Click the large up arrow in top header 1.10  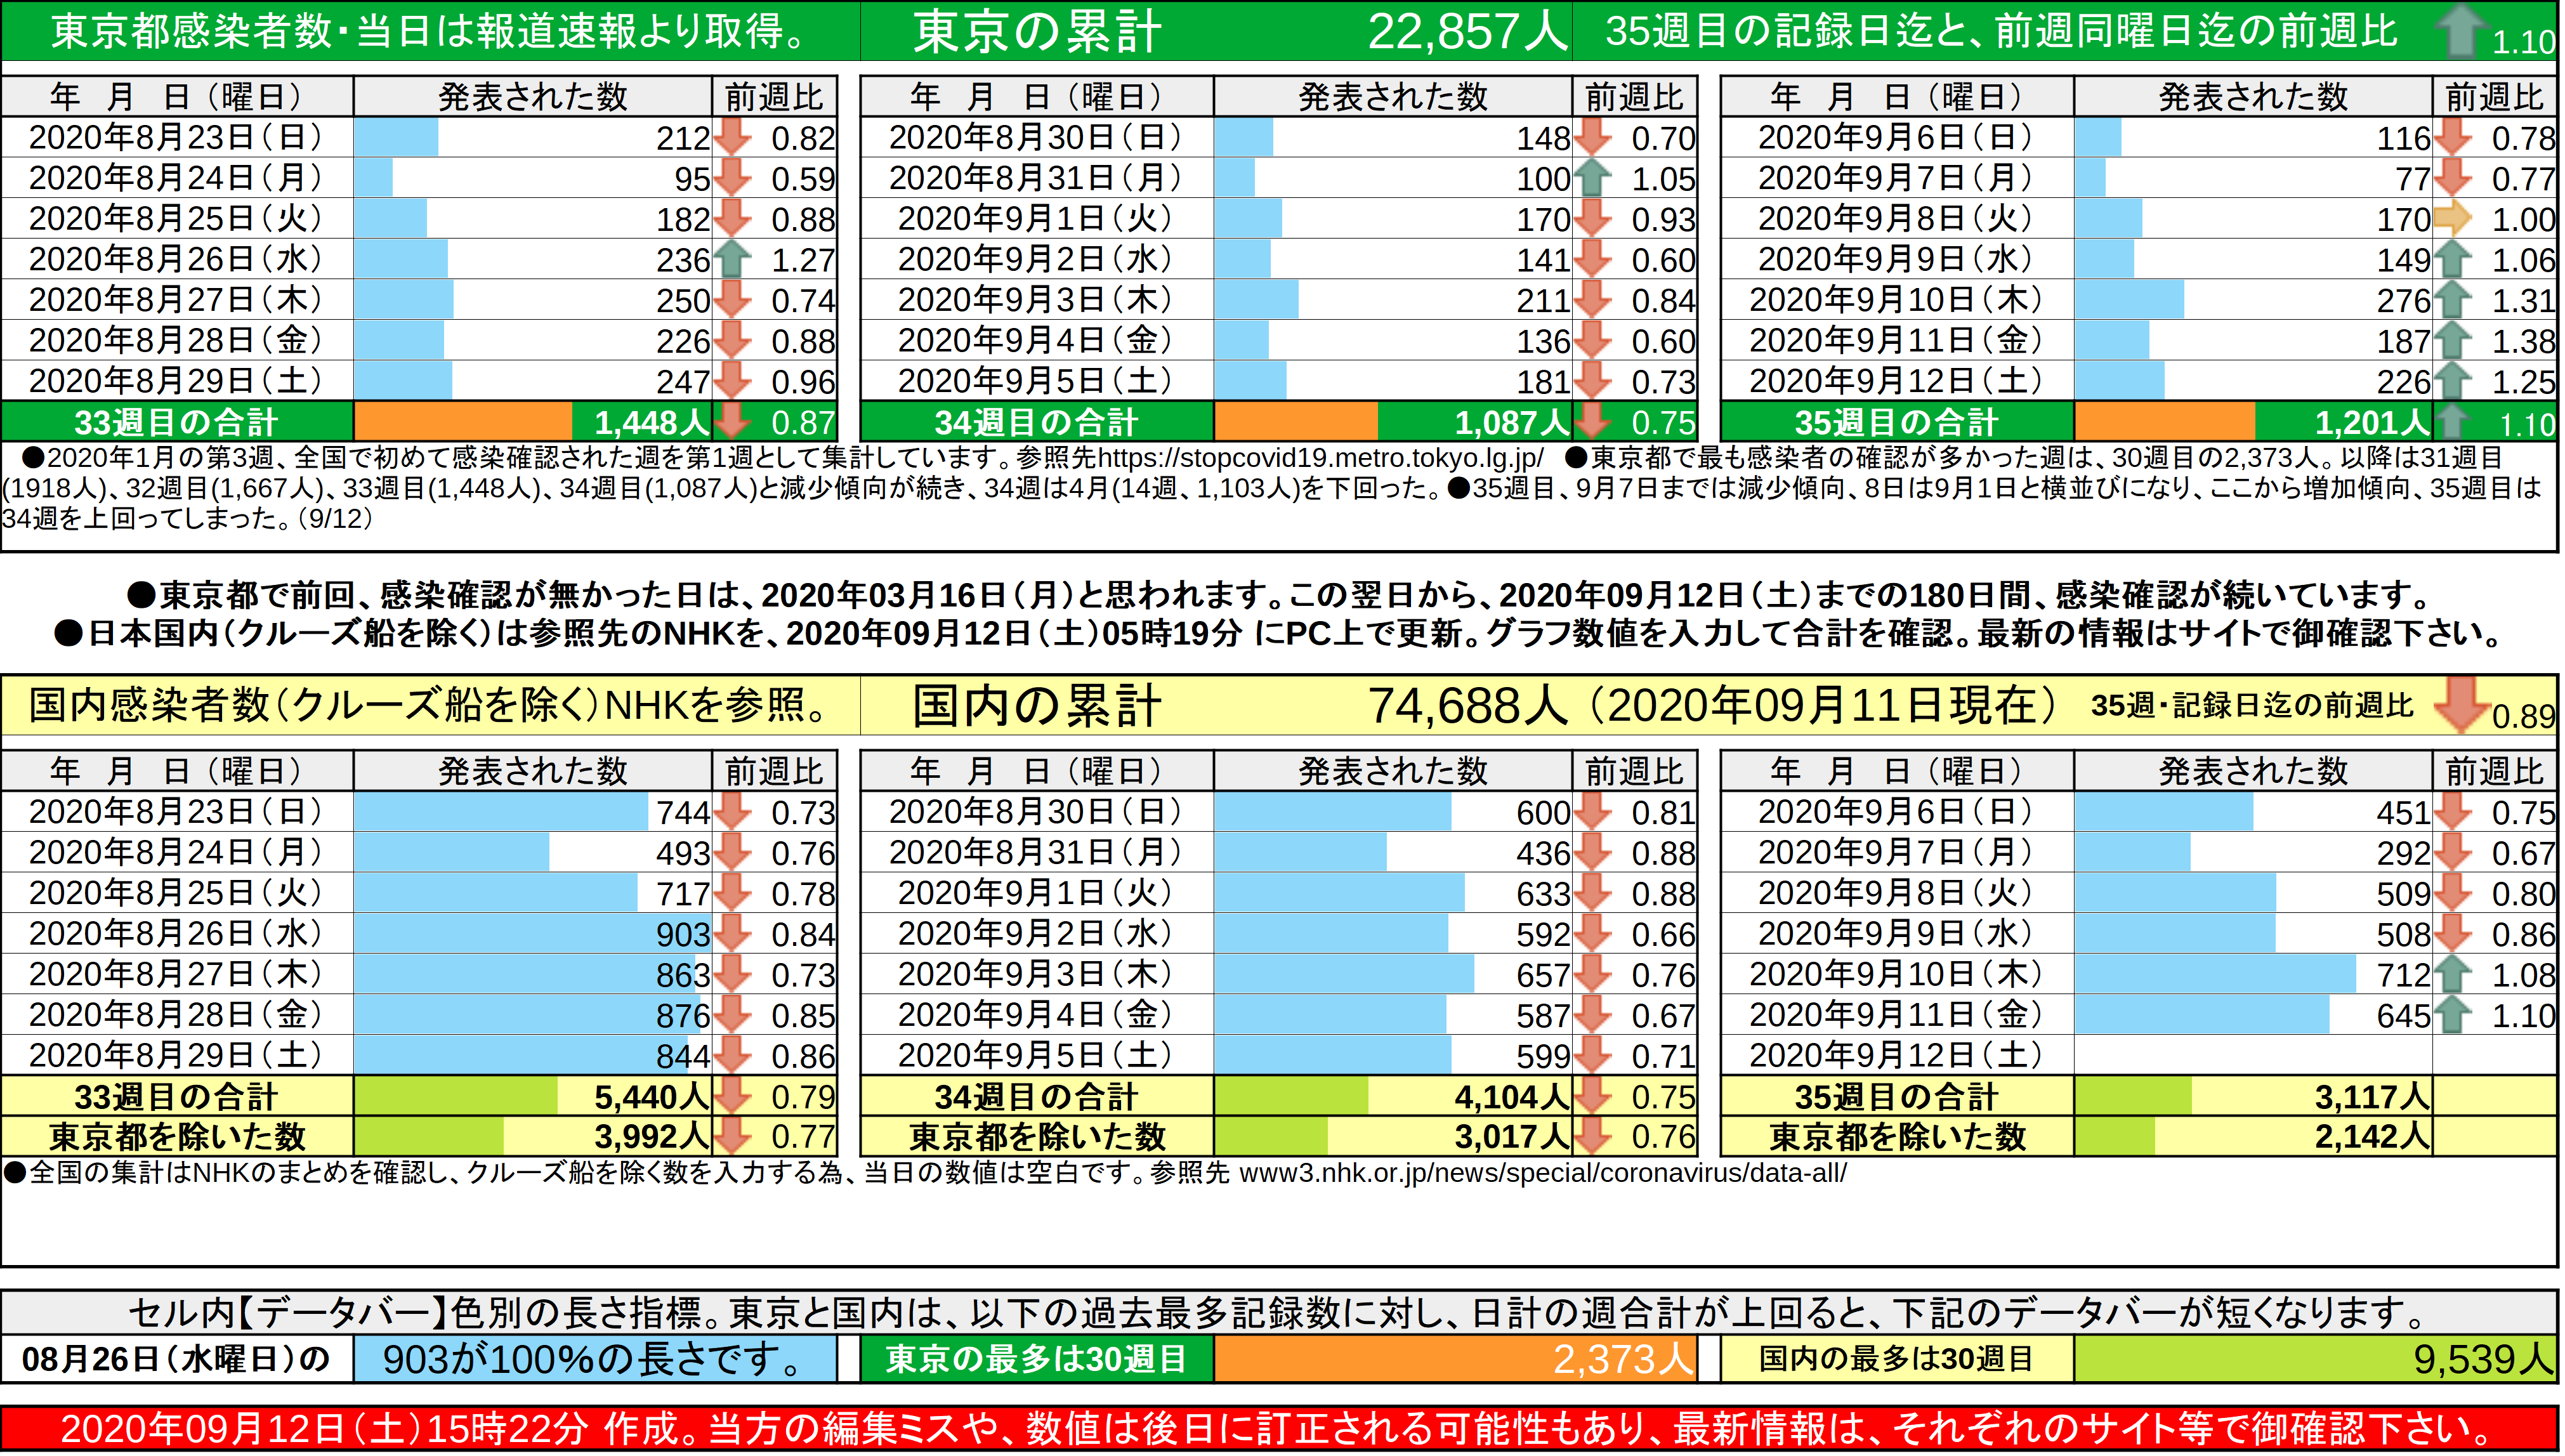[x=2462, y=31]
